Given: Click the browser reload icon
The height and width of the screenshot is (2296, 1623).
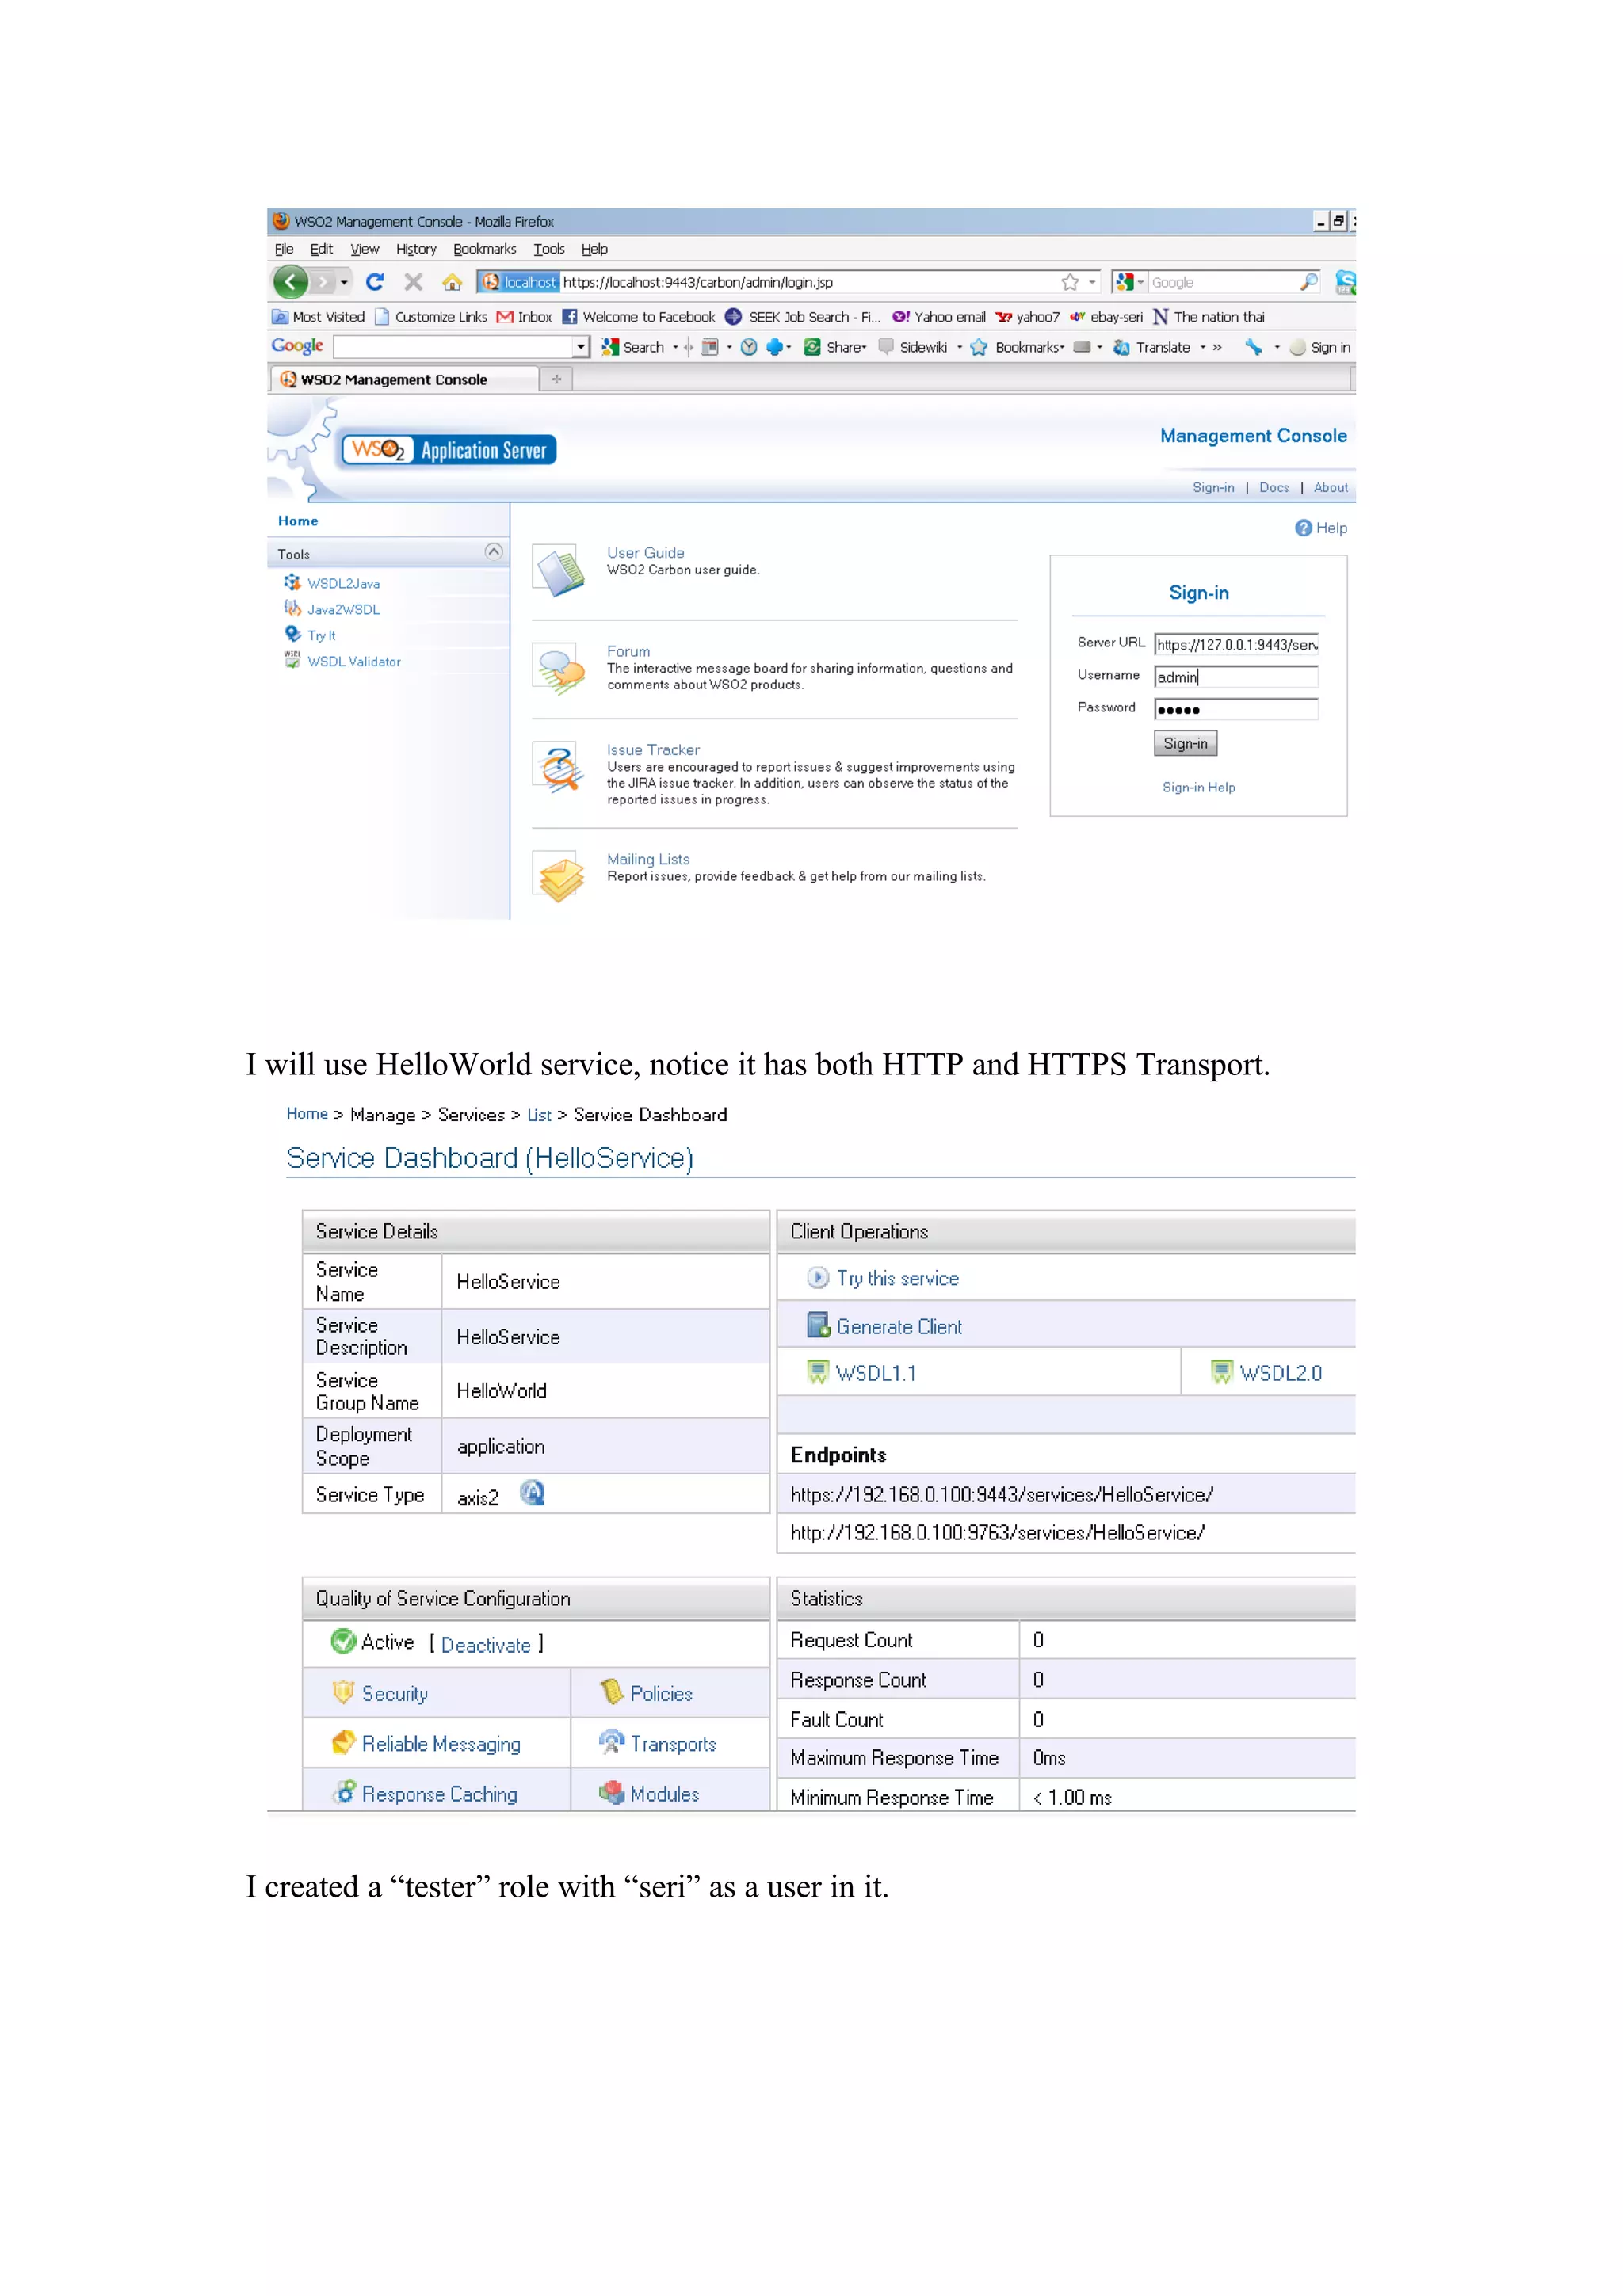Looking at the screenshot, I should pyautogui.click(x=375, y=282).
